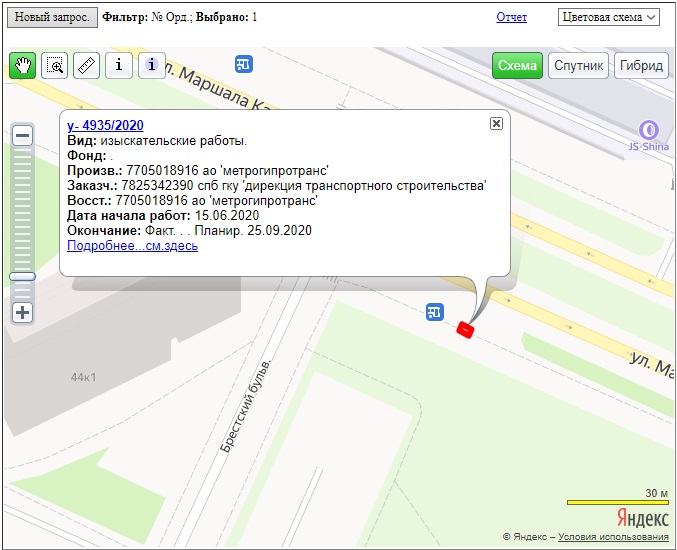Zoom out with the minus button
The height and width of the screenshot is (550, 677).
[x=22, y=136]
